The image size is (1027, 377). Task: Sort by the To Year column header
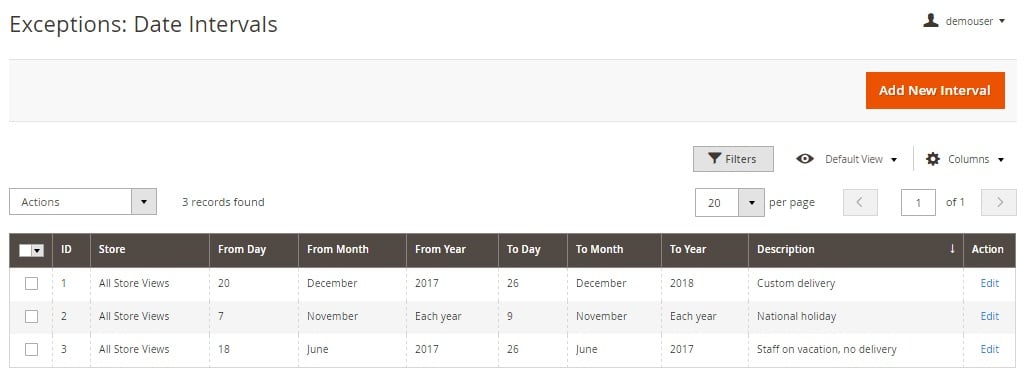coord(688,249)
